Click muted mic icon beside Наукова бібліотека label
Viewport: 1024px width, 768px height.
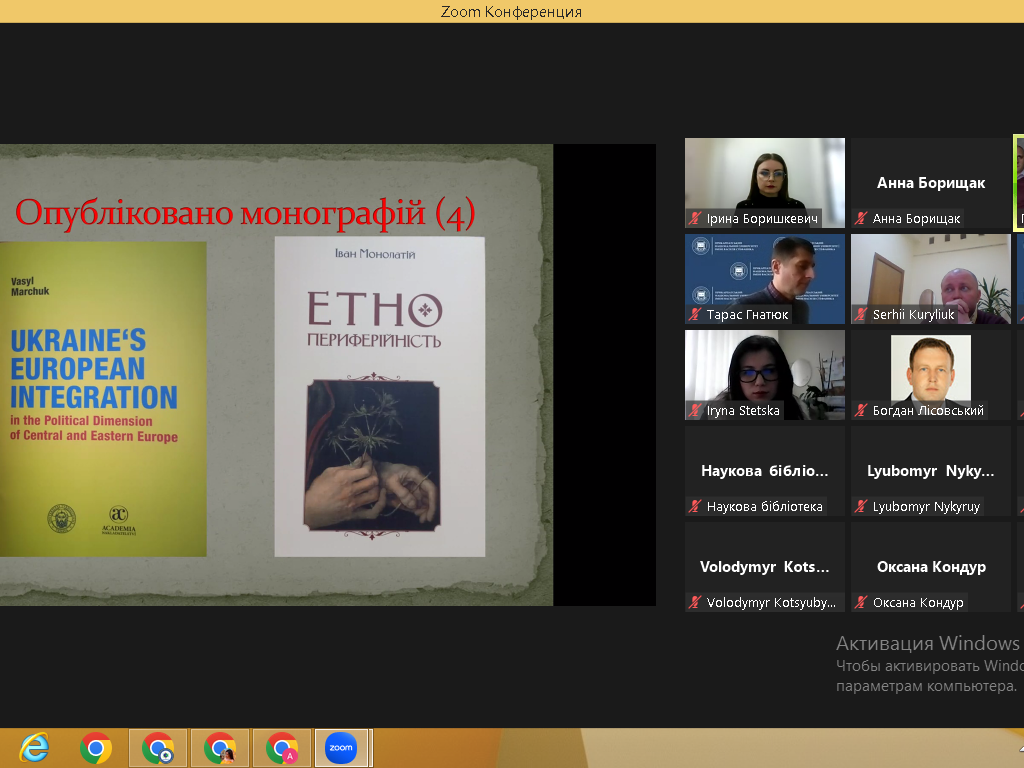coord(695,507)
